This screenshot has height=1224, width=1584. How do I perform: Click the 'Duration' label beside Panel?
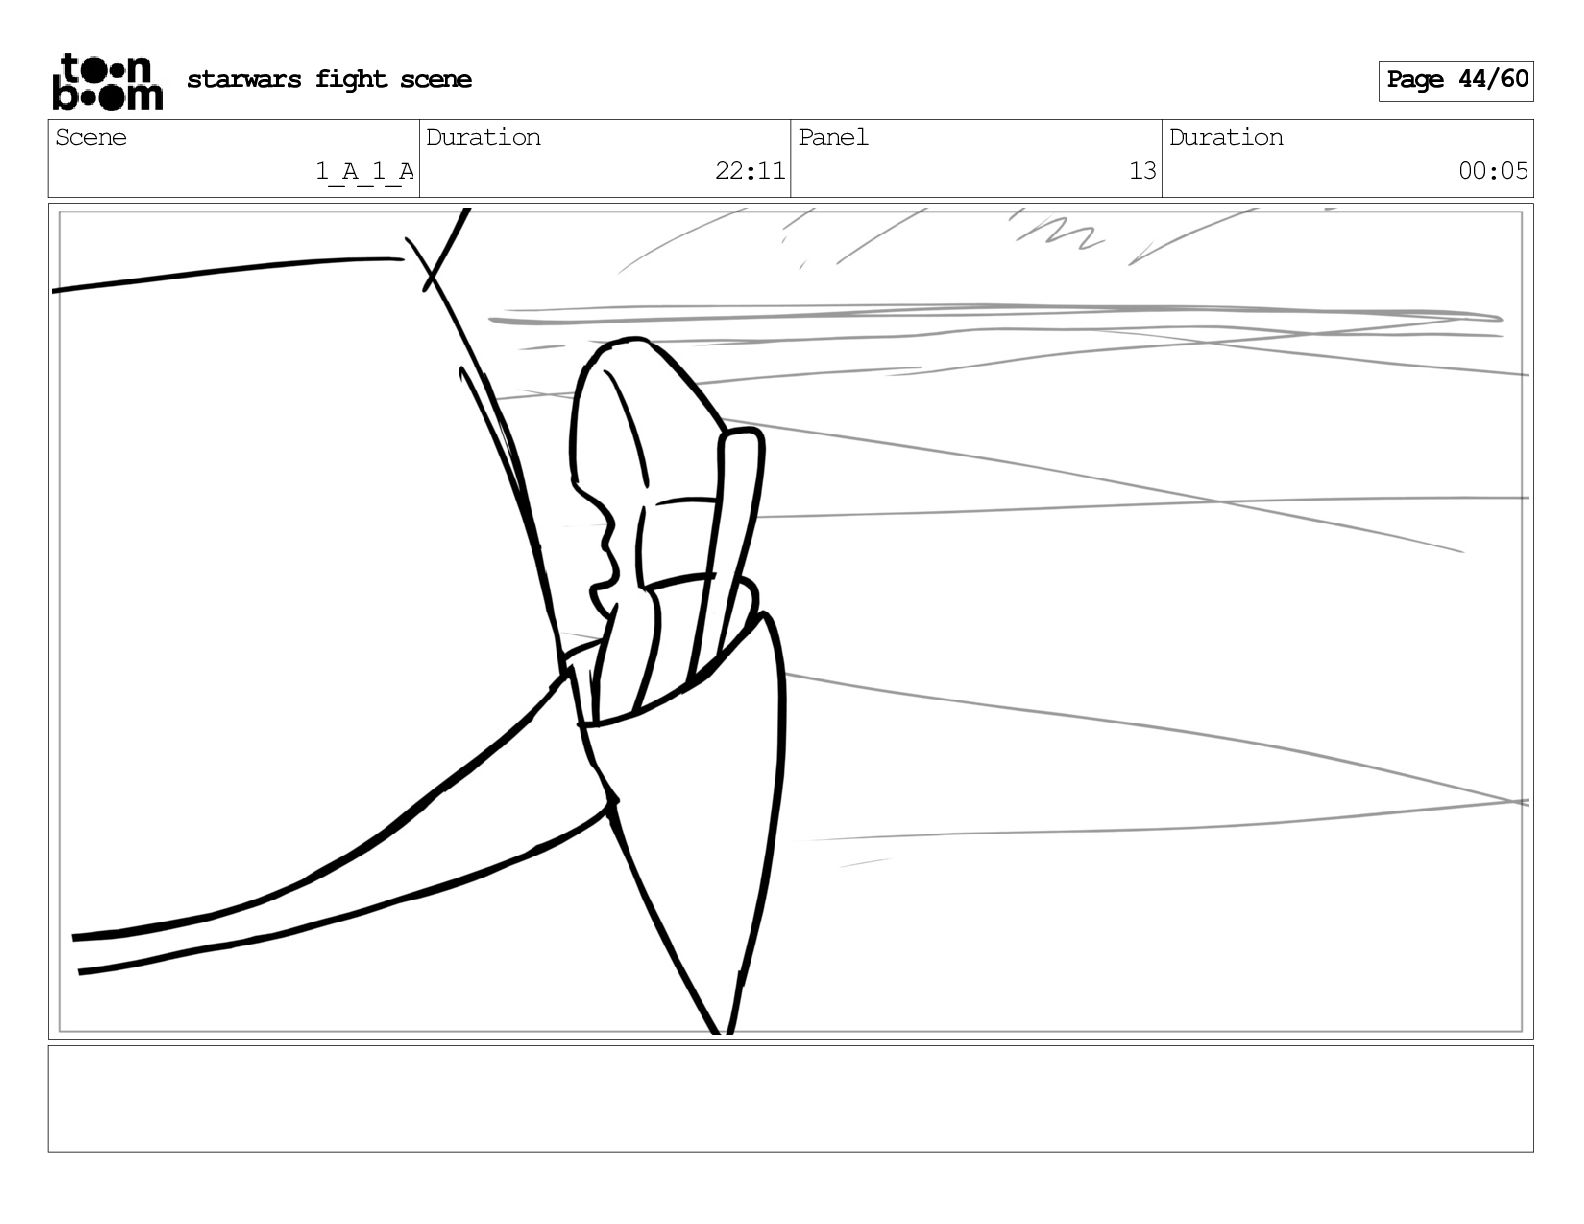[x=1226, y=138]
